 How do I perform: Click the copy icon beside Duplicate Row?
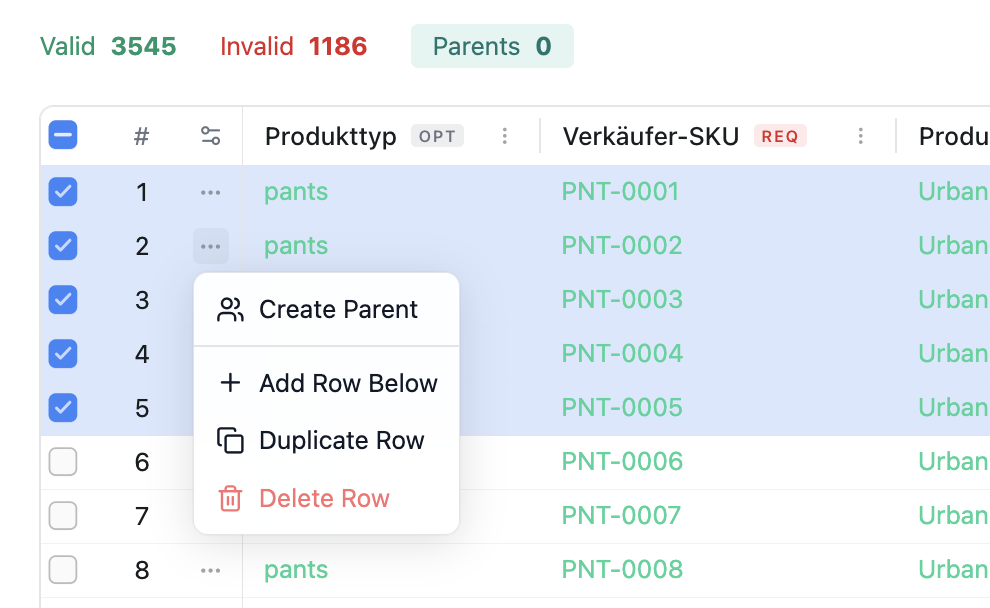tap(231, 440)
